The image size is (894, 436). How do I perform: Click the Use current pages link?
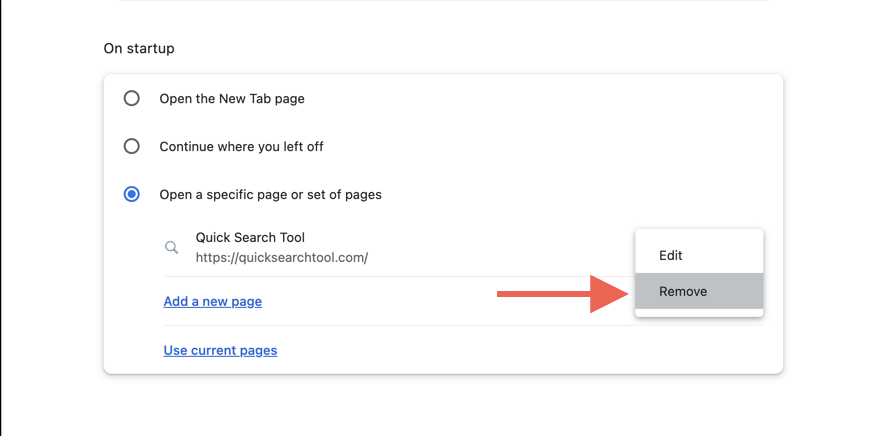(x=220, y=350)
